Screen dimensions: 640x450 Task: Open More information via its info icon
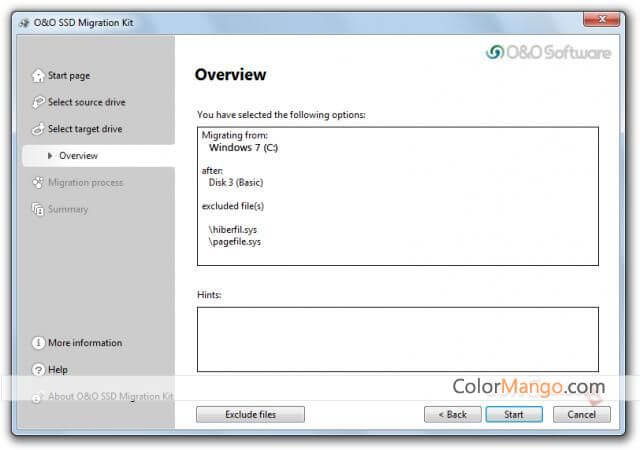(38, 343)
